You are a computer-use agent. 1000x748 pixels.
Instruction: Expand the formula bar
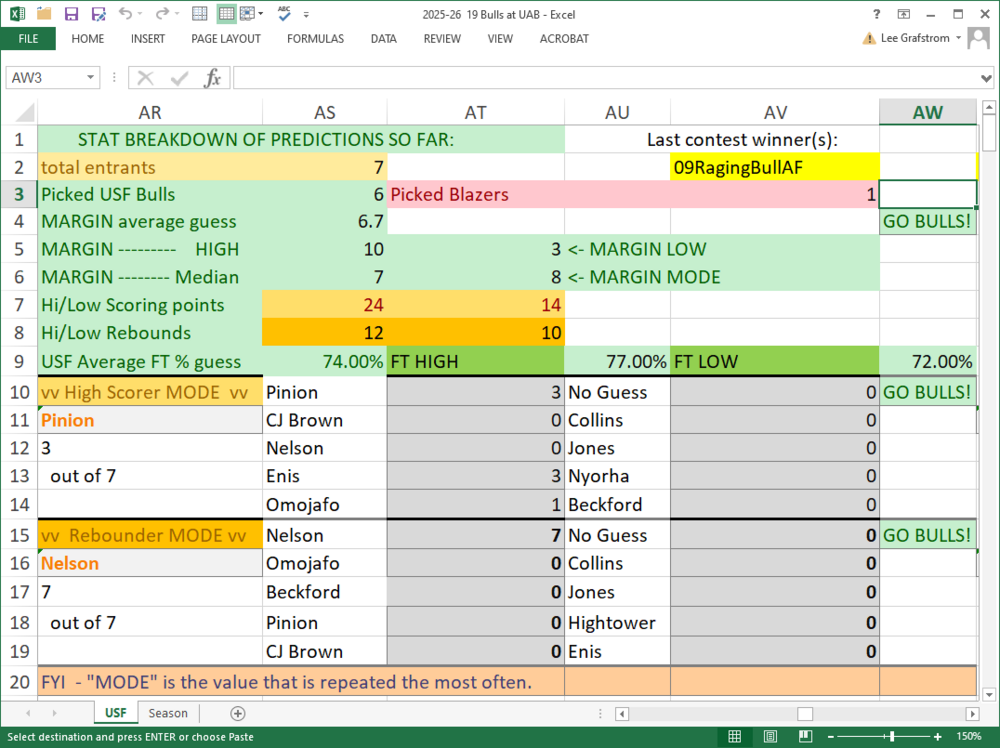click(x=986, y=78)
